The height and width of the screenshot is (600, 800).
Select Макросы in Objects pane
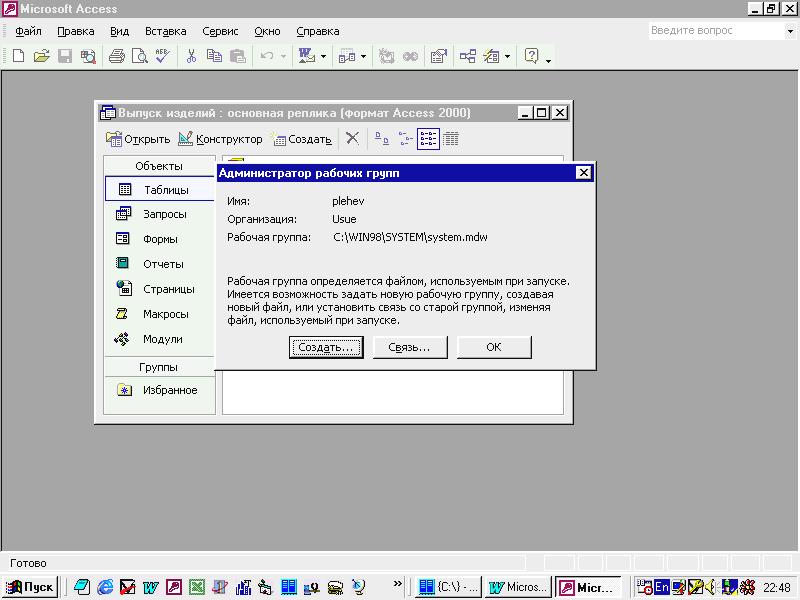coord(160,314)
